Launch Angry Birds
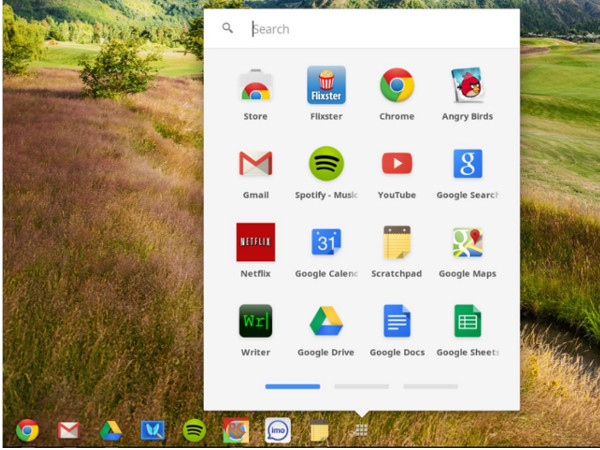Viewport: 600px width, 450px height. point(468,85)
